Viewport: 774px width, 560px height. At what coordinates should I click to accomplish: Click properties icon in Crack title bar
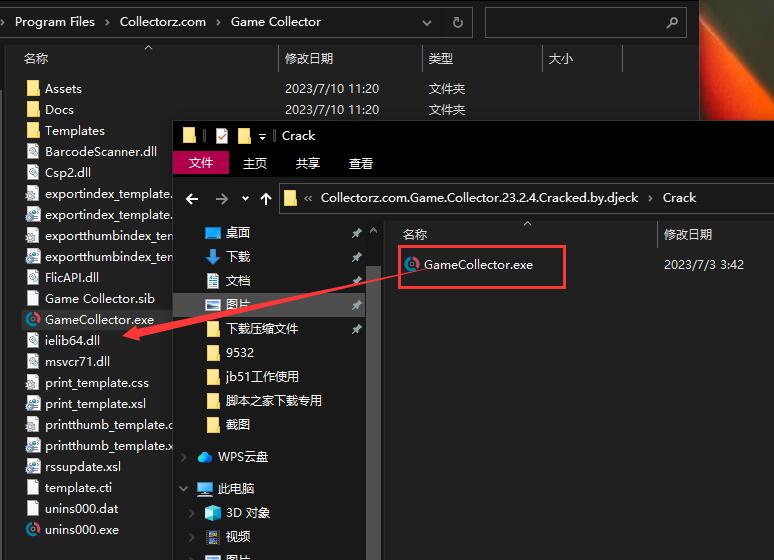(222, 135)
